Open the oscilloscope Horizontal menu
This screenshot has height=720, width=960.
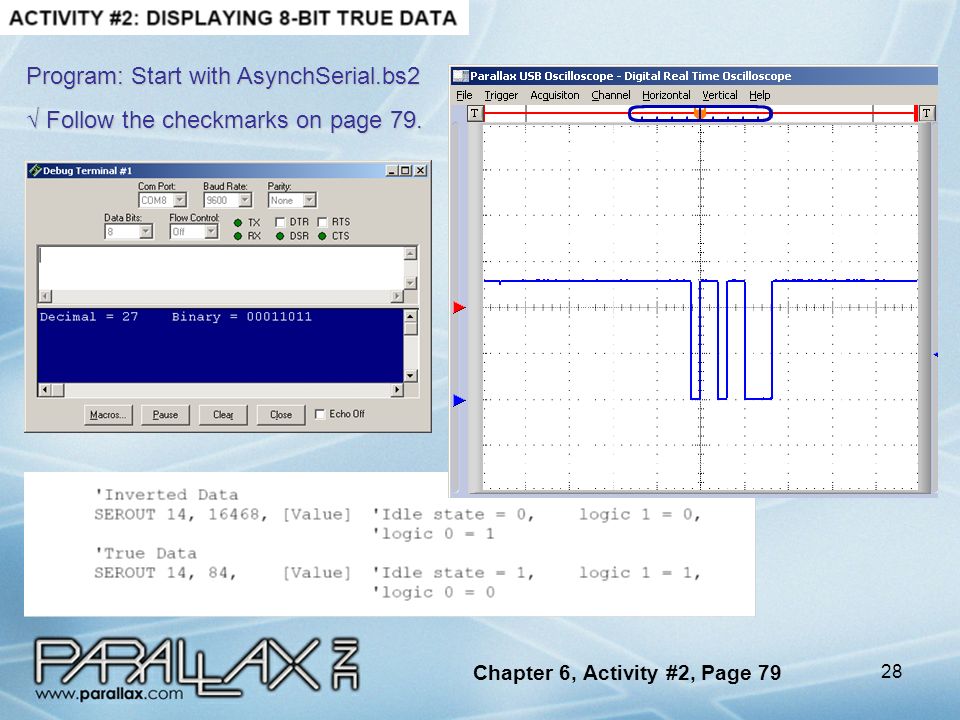[666, 95]
